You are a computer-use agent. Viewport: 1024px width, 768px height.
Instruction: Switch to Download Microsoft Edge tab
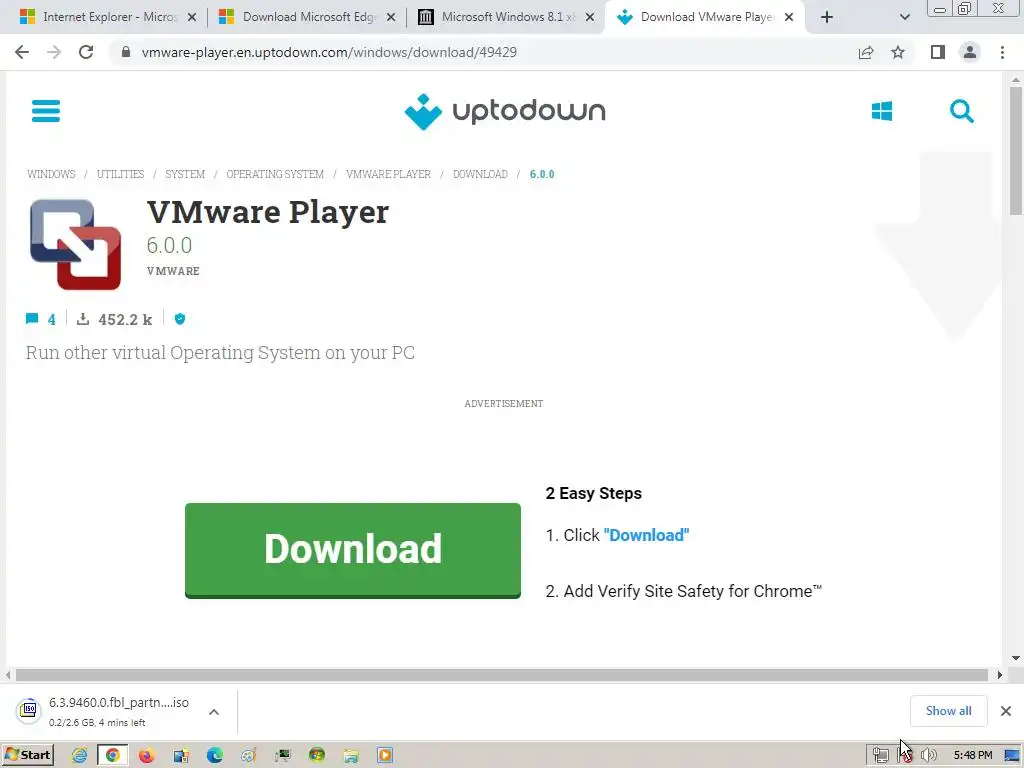309,17
